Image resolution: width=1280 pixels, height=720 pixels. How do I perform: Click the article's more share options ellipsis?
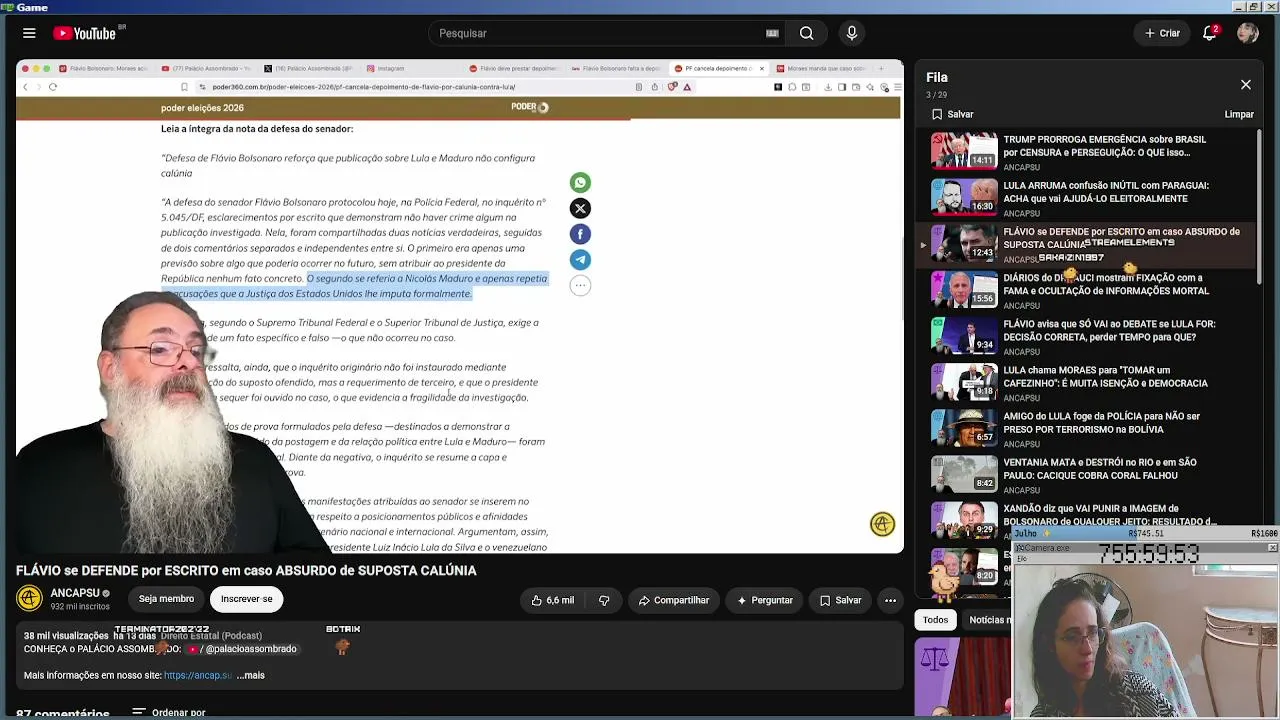point(580,285)
